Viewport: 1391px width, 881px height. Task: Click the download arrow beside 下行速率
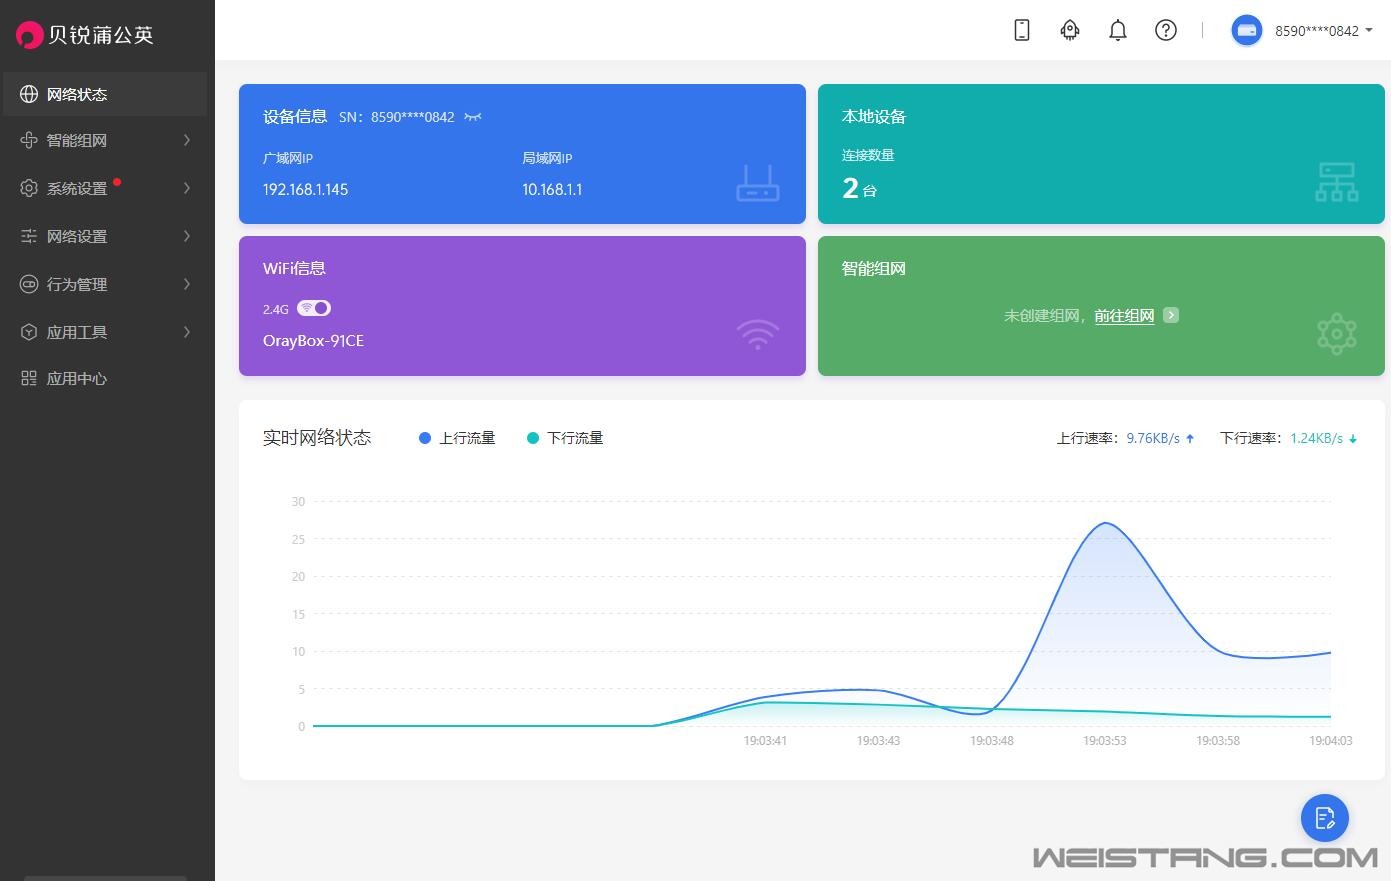coord(1353,438)
